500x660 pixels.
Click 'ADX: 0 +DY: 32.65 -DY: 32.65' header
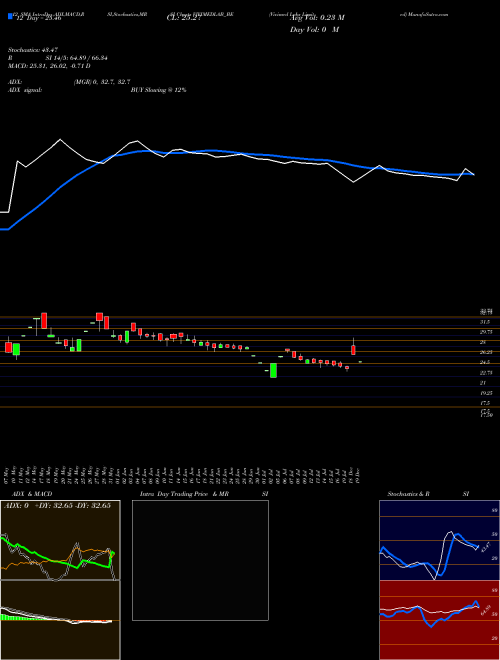click(57, 506)
